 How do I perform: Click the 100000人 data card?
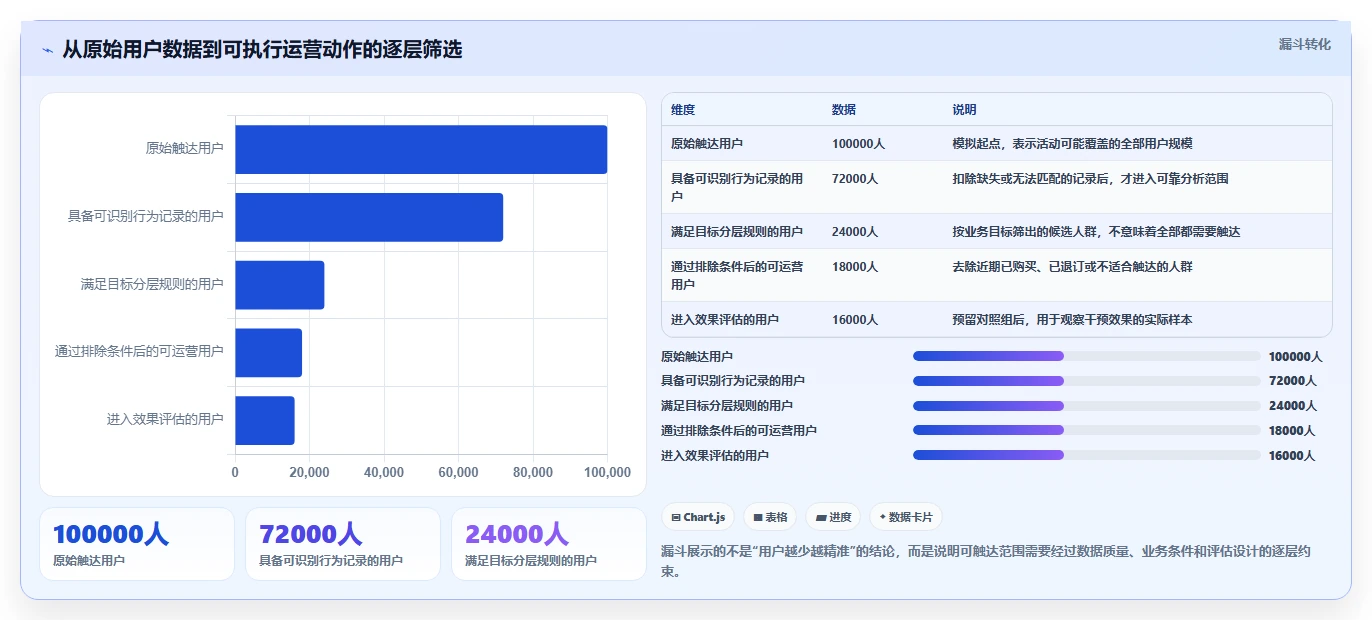pos(137,544)
